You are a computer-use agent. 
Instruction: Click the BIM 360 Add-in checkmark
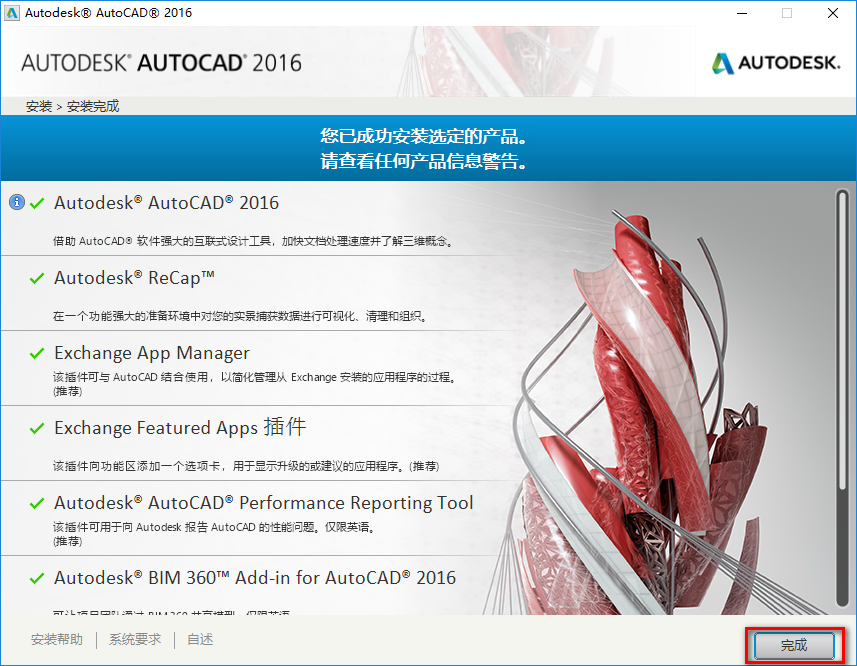coord(37,578)
